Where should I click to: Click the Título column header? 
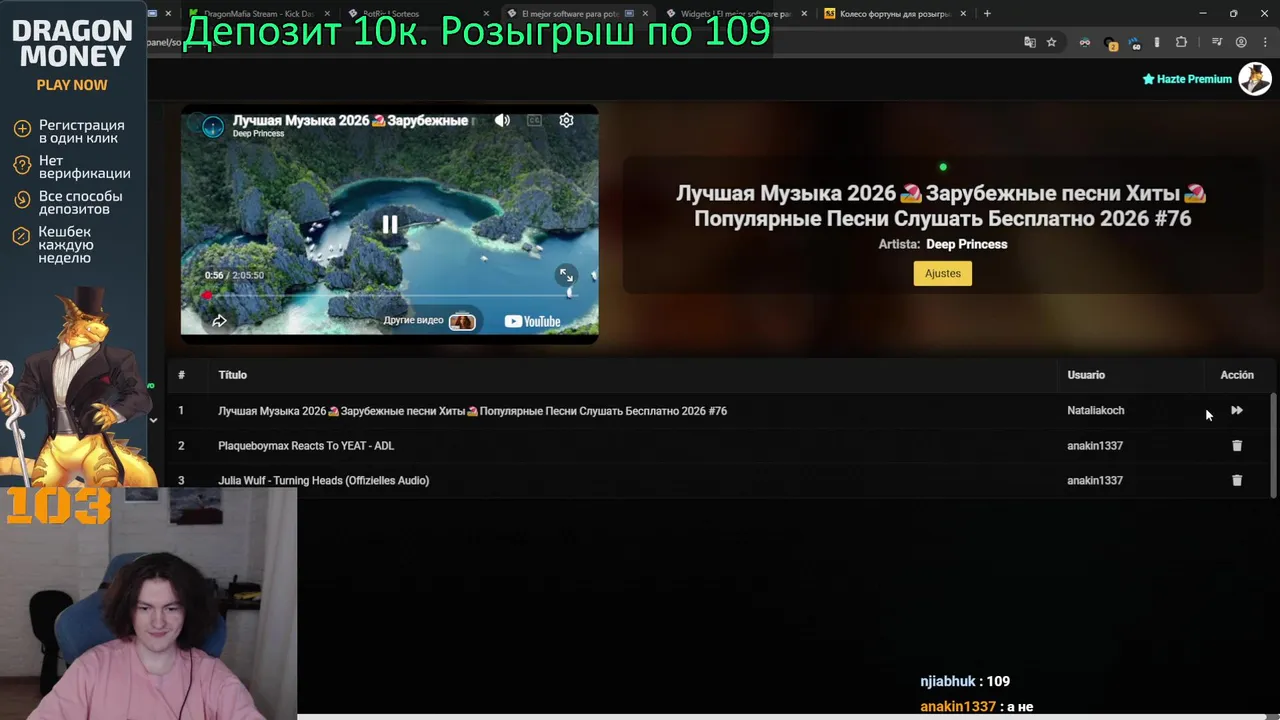point(232,375)
